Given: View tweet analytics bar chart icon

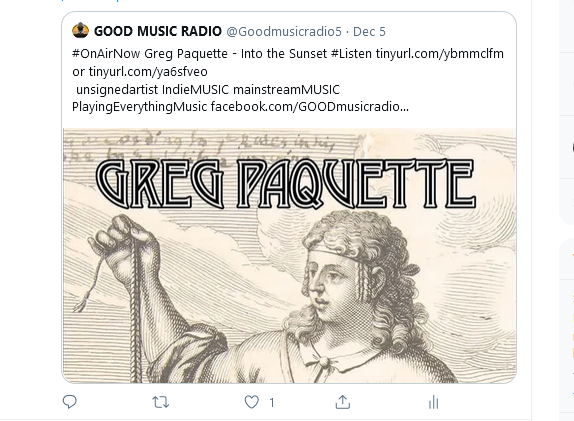Looking at the screenshot, I should pyautogui.click(x=433, y=402).
